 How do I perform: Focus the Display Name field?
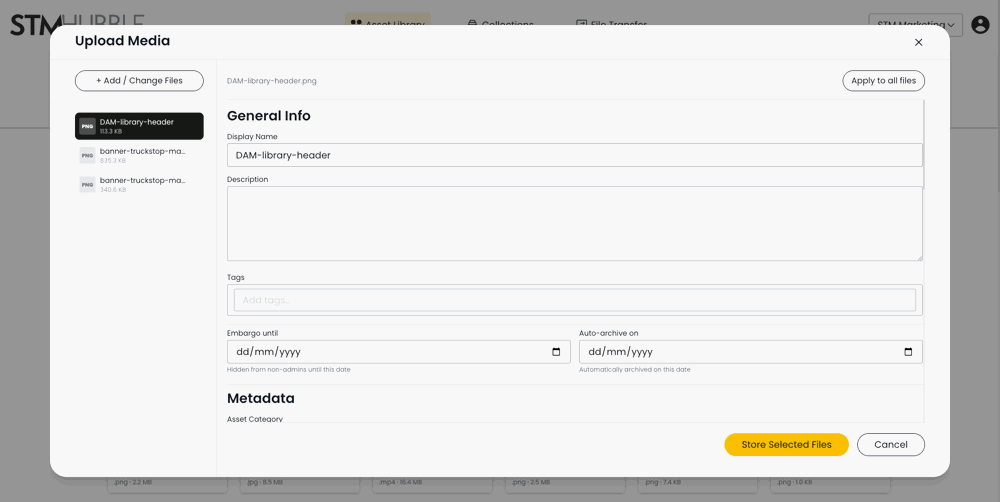tap(575, 155)
